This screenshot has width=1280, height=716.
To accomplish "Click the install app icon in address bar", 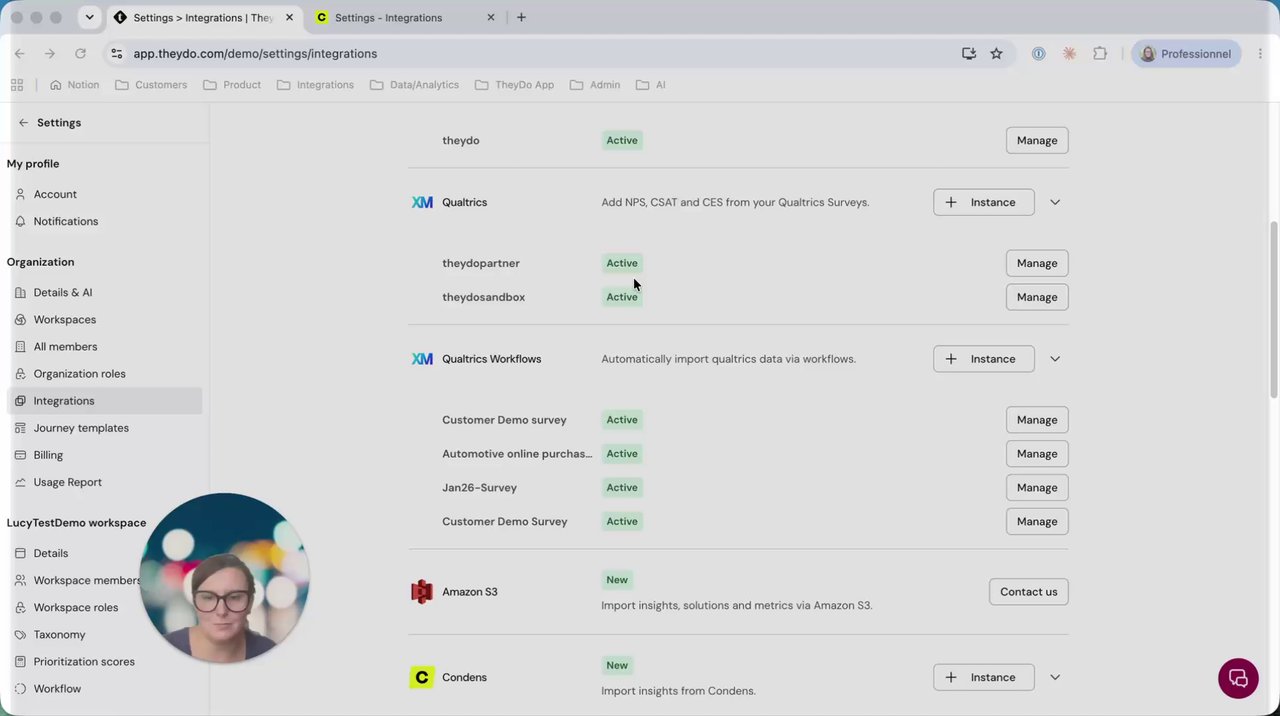I will (969, 54).
